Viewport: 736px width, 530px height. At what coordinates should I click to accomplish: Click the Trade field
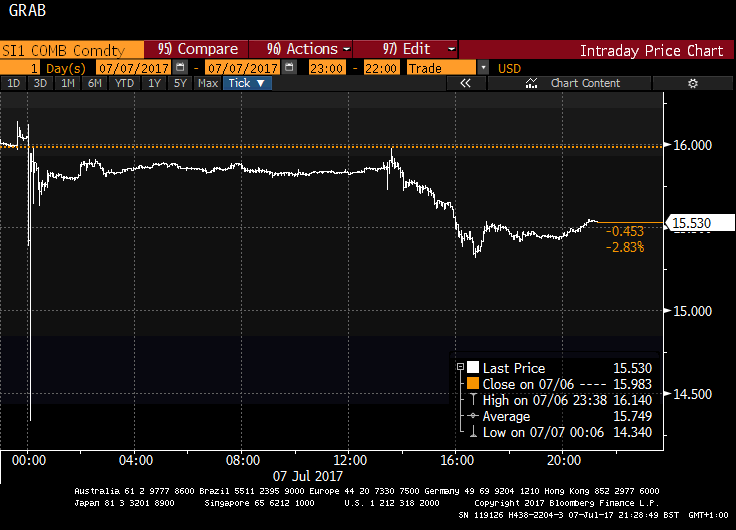pyautogui.click(x=442, y=68)
